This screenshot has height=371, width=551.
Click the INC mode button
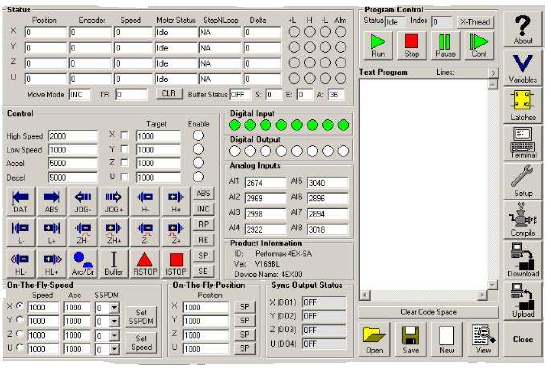[x=203, y=209]
